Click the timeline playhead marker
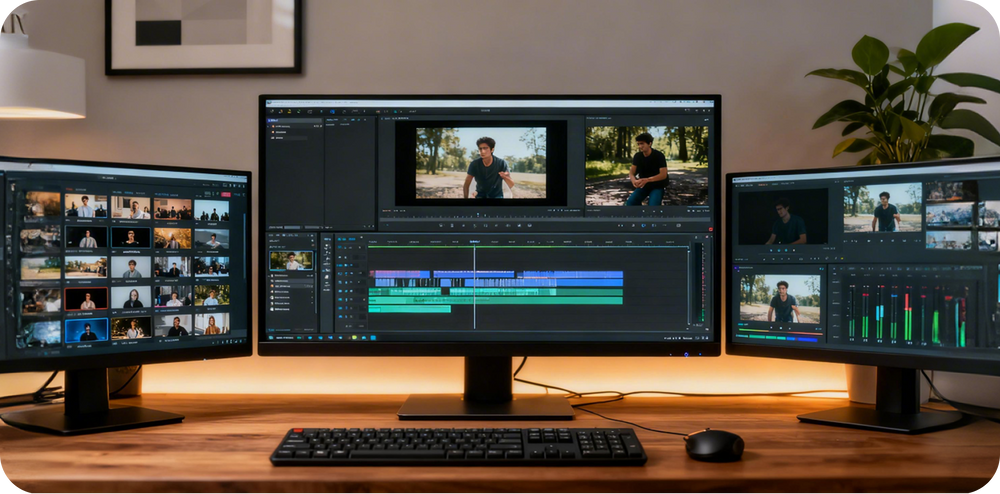Viewport: 1000px width, 494px height. coord(474,242)
